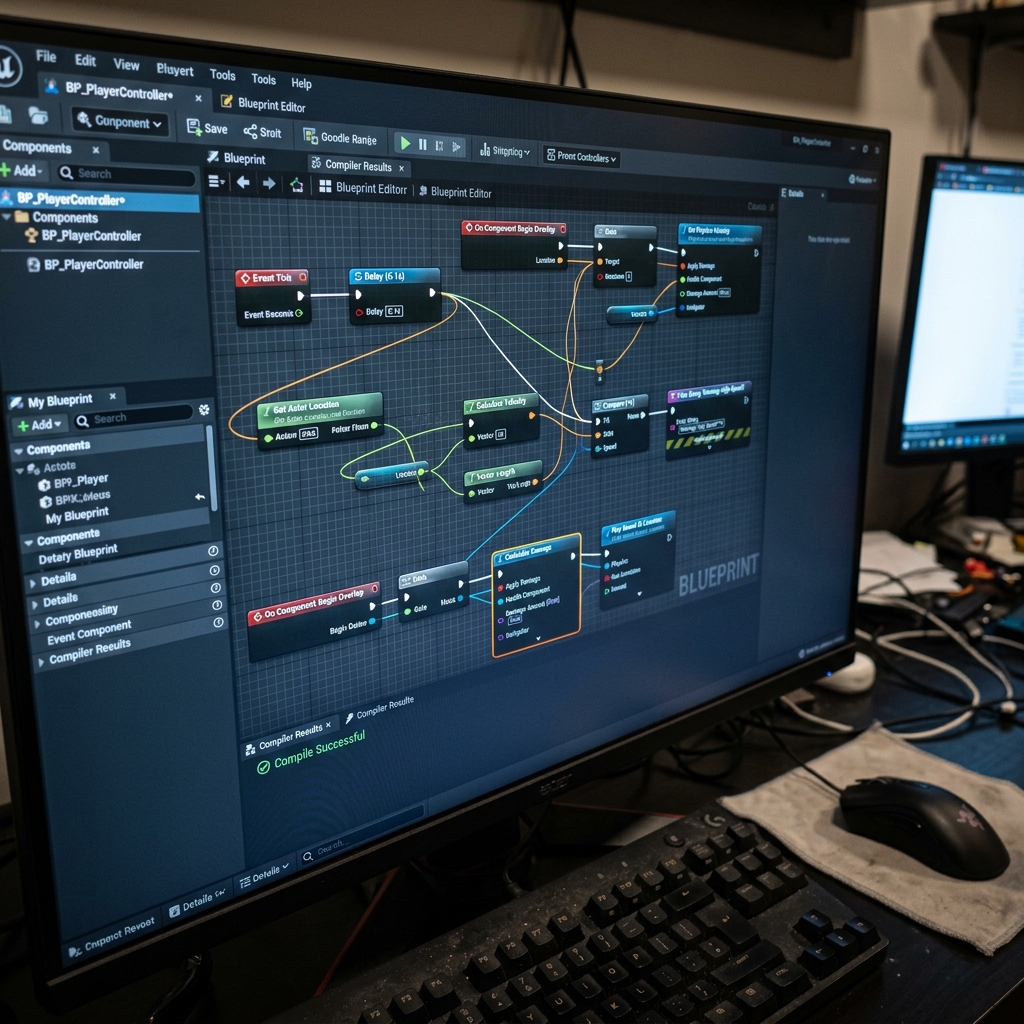Click the My Blueprint panel scrollbar
Image resolution: width=1024 pixels, height=1024 pixels.
(210, 468)
